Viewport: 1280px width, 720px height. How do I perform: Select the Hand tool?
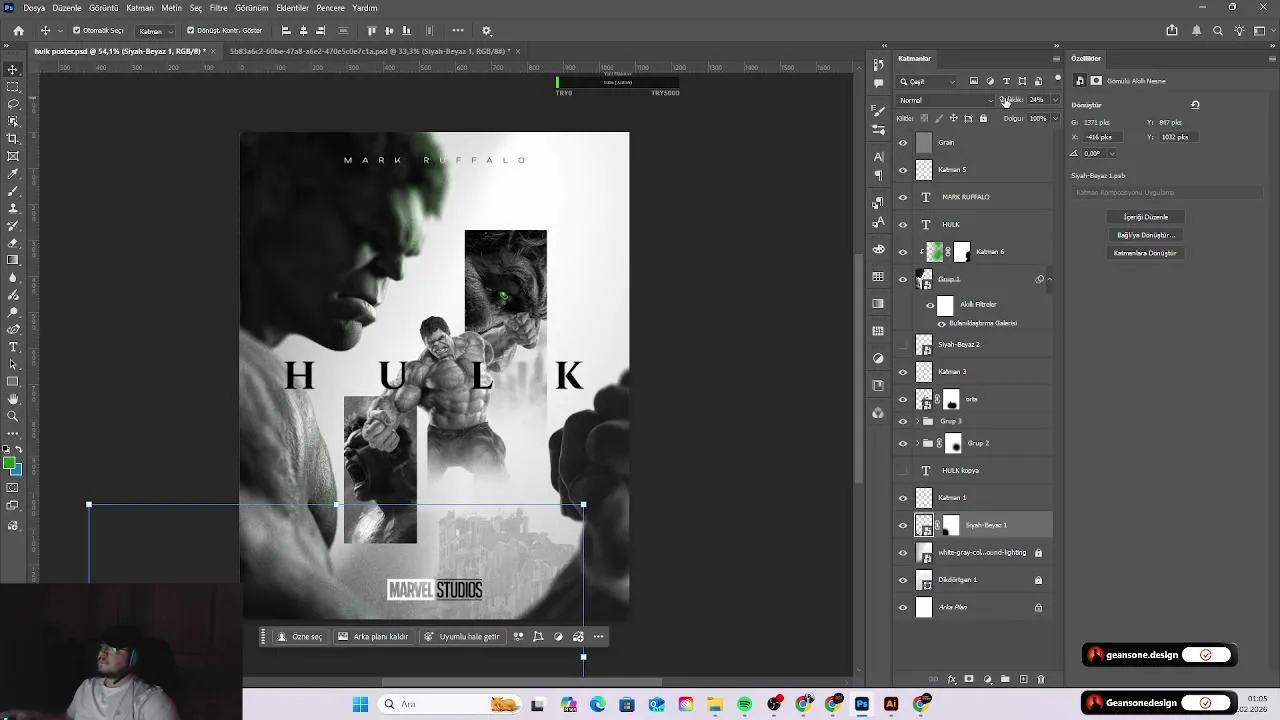13,399
